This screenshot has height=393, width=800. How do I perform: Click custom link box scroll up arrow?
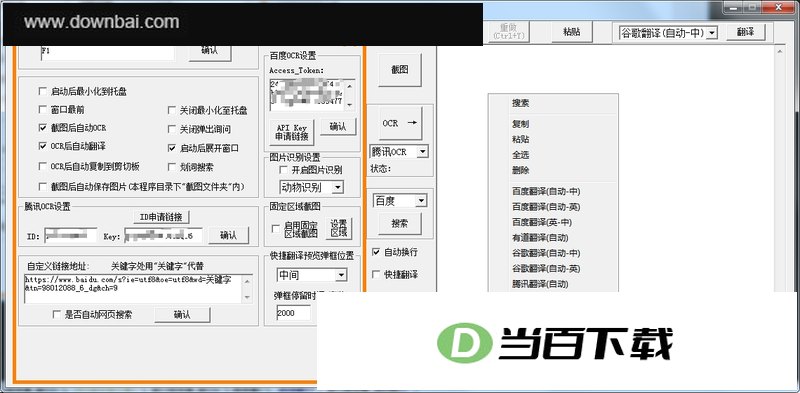(x=247, y=280)
